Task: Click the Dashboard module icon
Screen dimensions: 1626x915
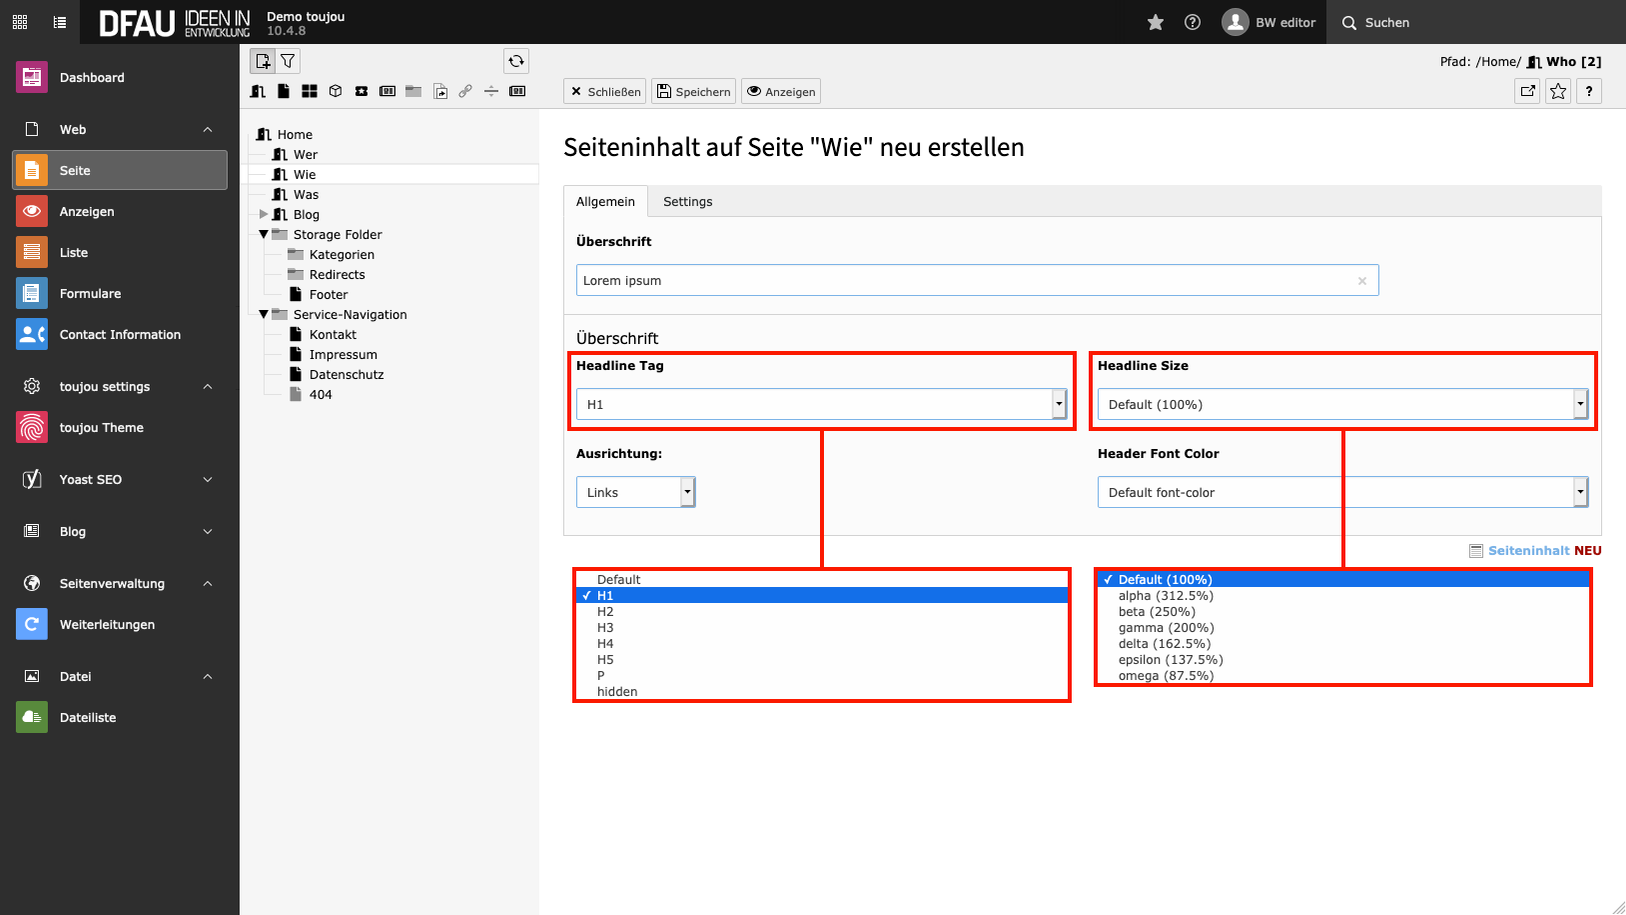Action: [32, 77]
